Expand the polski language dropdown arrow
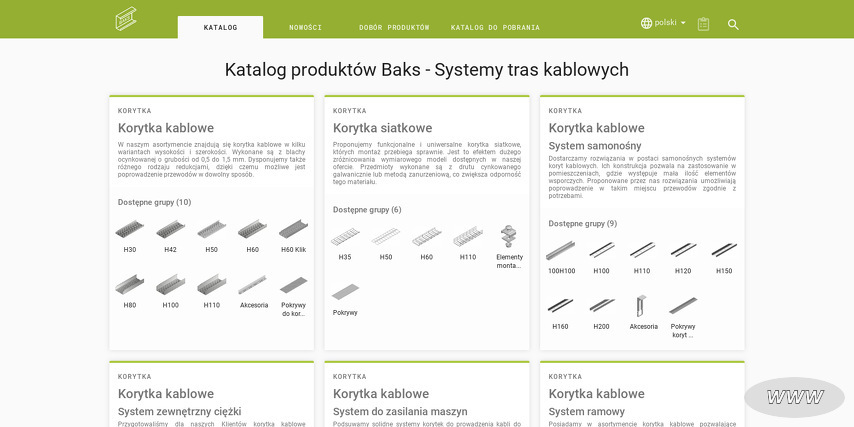 tap(683, 23)
